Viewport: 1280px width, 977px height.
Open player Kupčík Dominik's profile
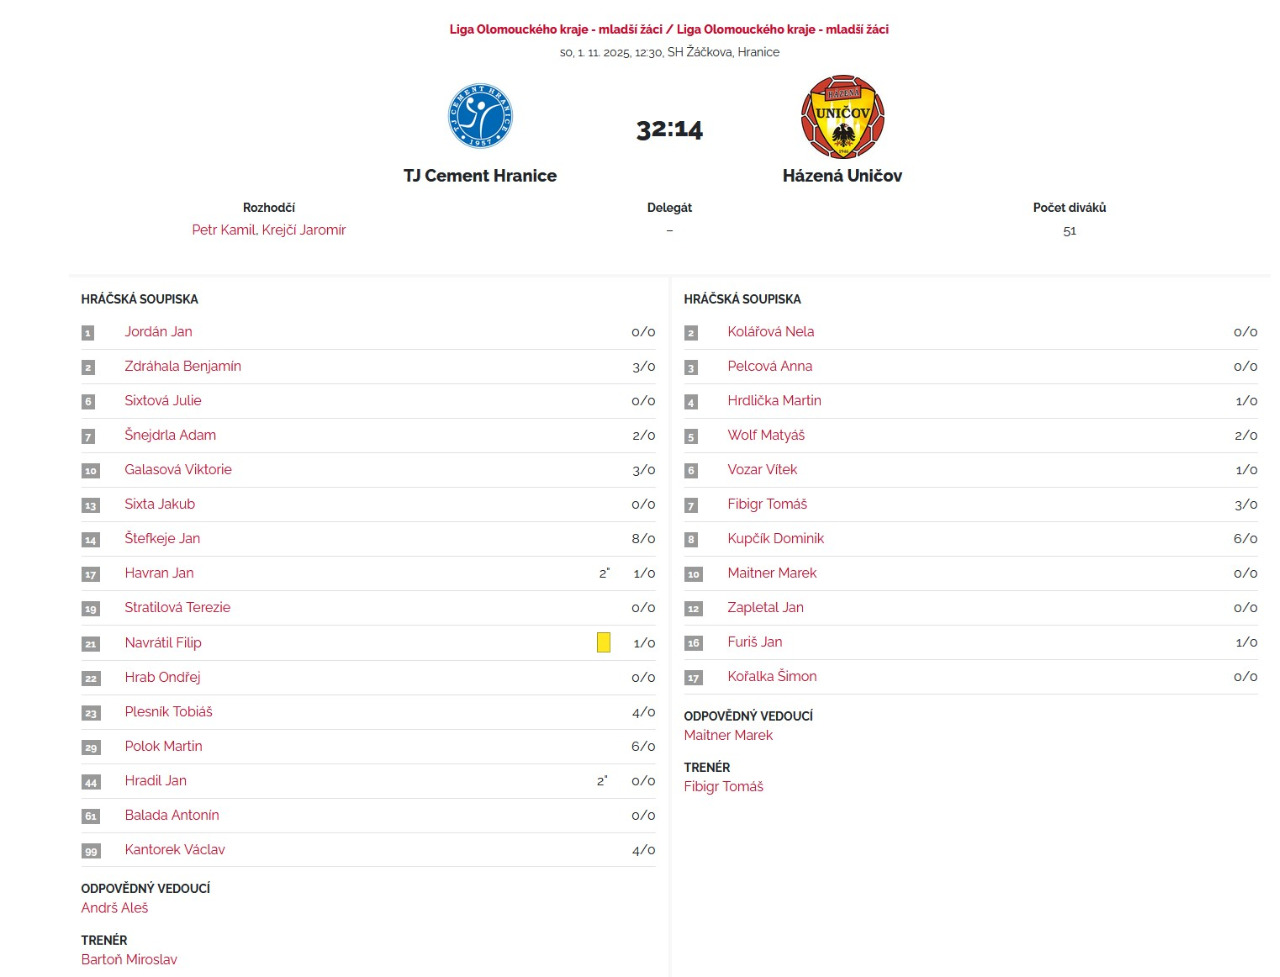coord(775,538)
